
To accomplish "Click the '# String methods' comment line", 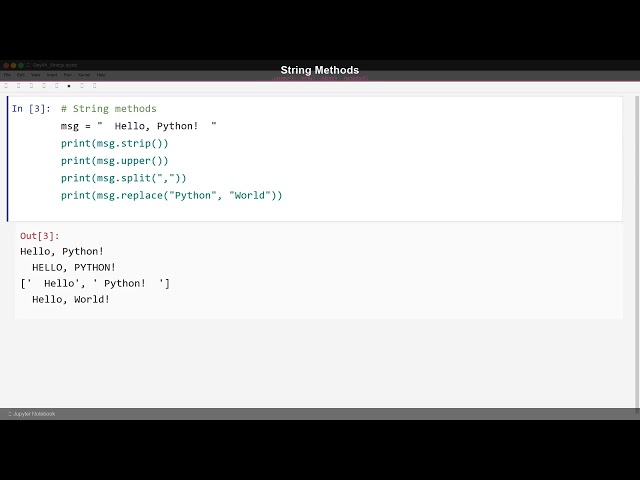I will (109, 109).
